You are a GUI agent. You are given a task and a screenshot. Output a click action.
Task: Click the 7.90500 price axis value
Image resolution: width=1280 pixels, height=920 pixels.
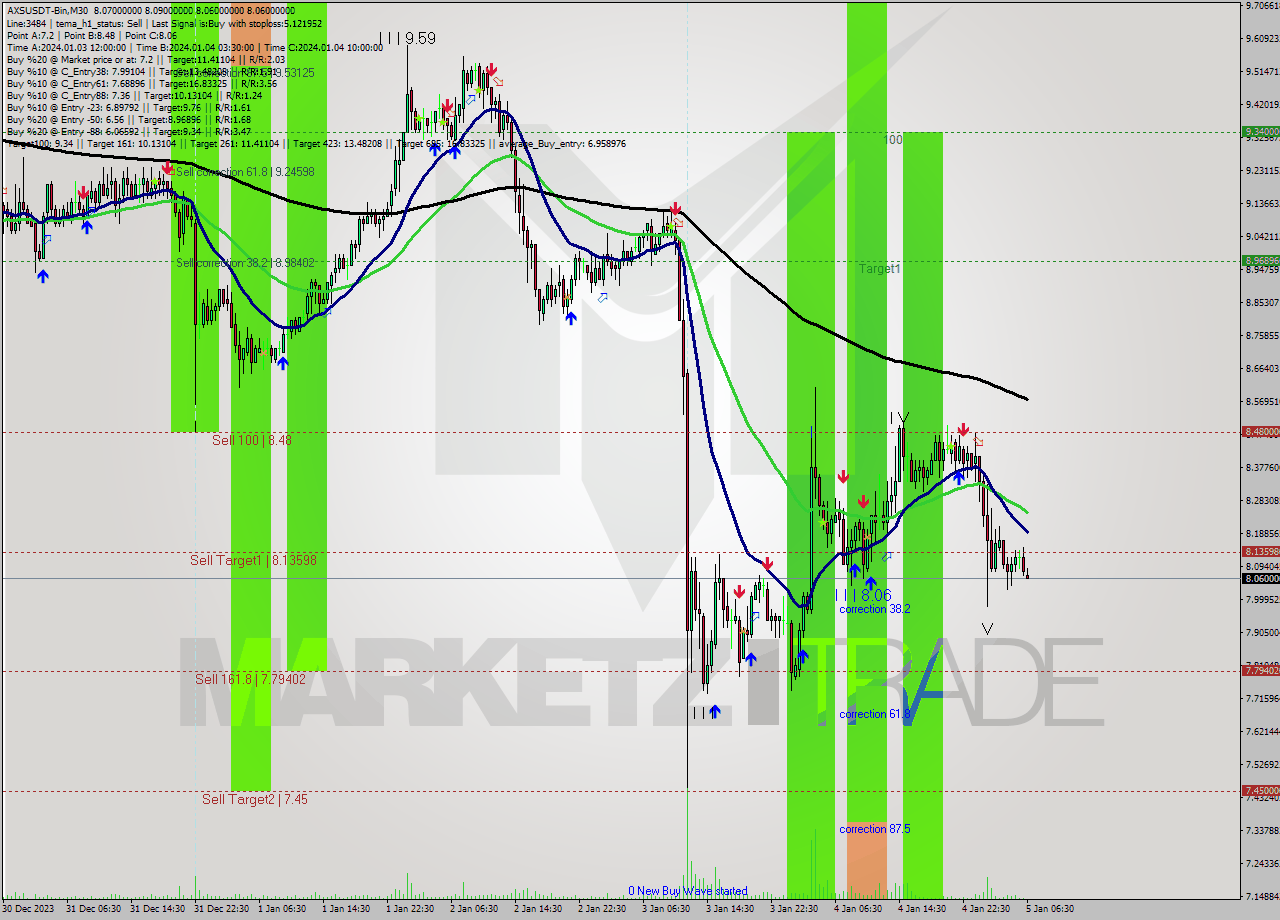1261,632
